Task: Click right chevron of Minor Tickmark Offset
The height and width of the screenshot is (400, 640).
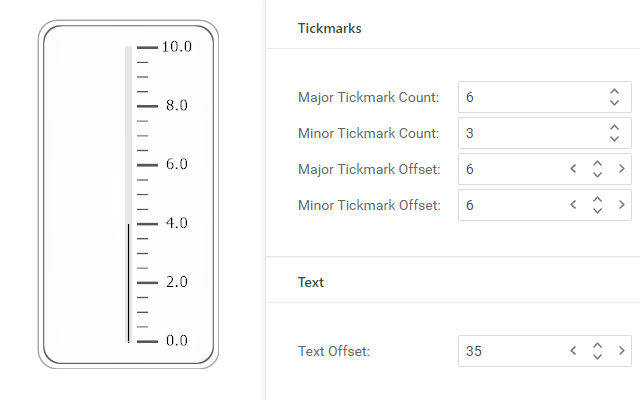Action: point(621,205)
